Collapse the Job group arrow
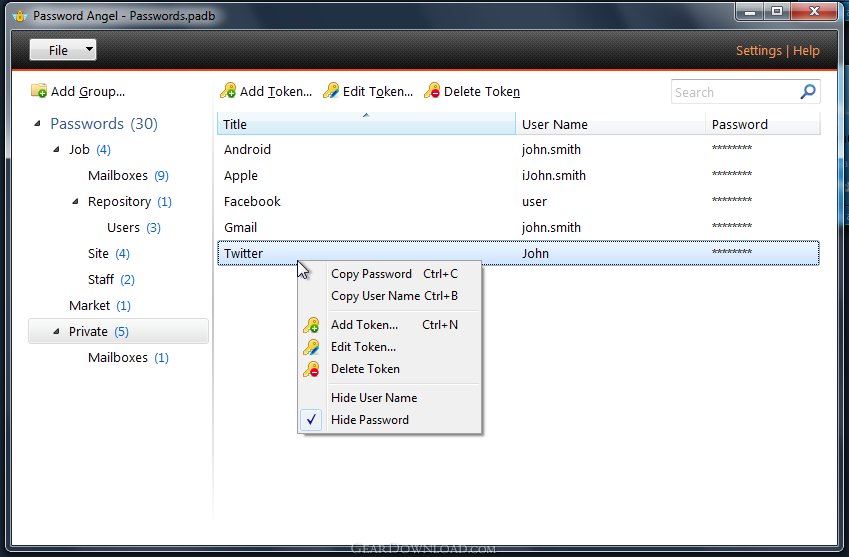849x557 pixels. 57,150
